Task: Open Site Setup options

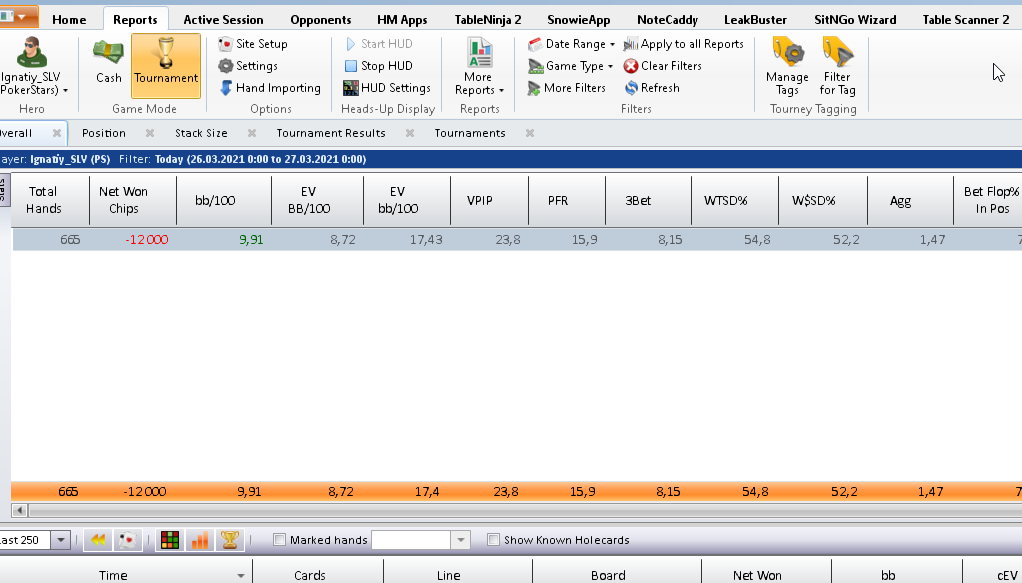Action: 253,44
